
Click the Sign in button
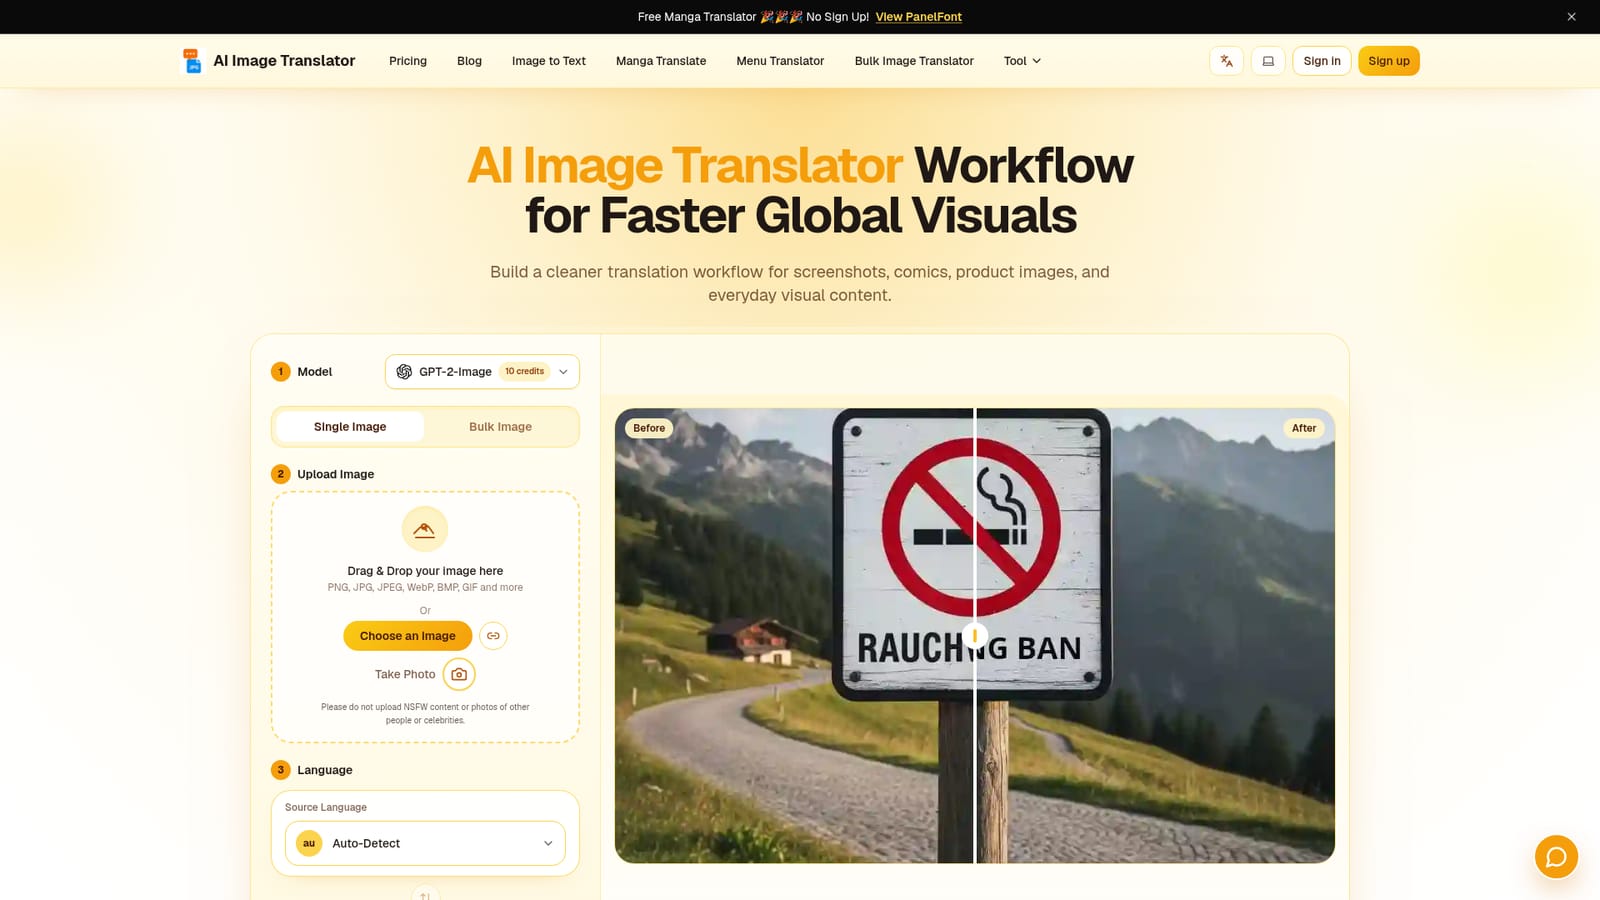click(x=1322, y=61)
